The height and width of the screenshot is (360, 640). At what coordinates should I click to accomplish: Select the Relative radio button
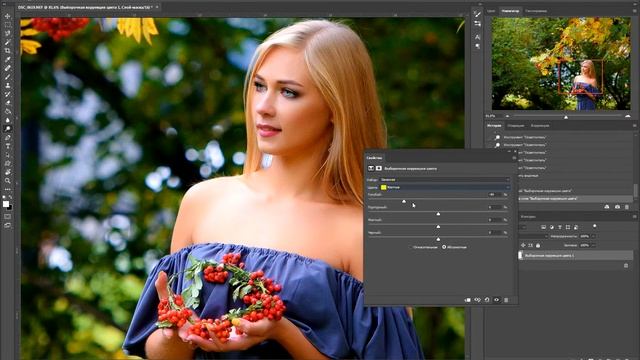(410, 247)
